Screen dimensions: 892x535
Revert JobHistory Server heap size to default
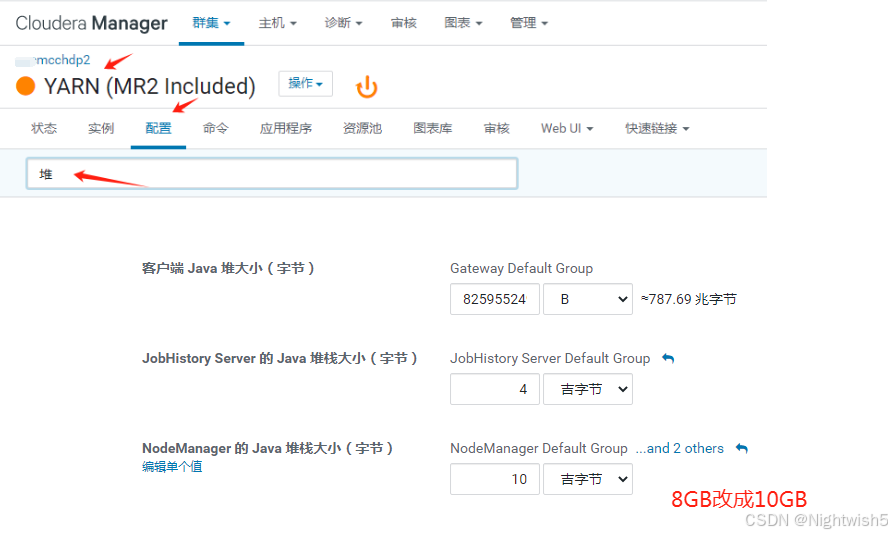coord(668,358)
